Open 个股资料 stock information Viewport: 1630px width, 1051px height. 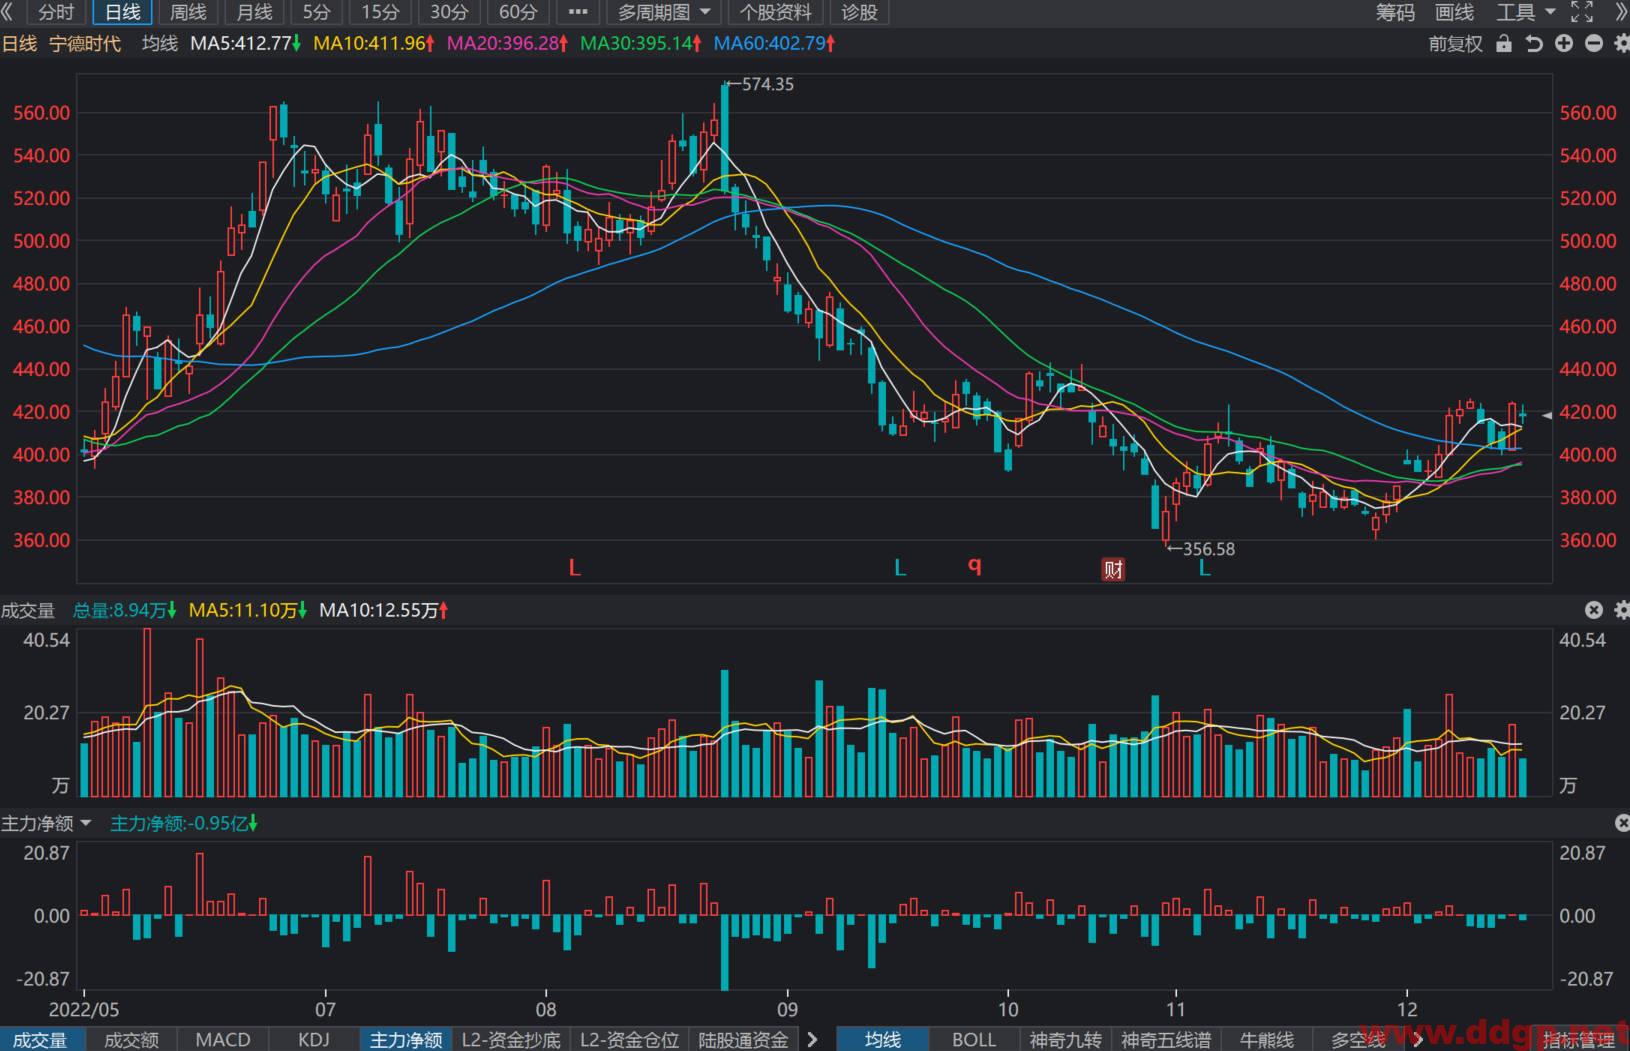pos(776,12)
